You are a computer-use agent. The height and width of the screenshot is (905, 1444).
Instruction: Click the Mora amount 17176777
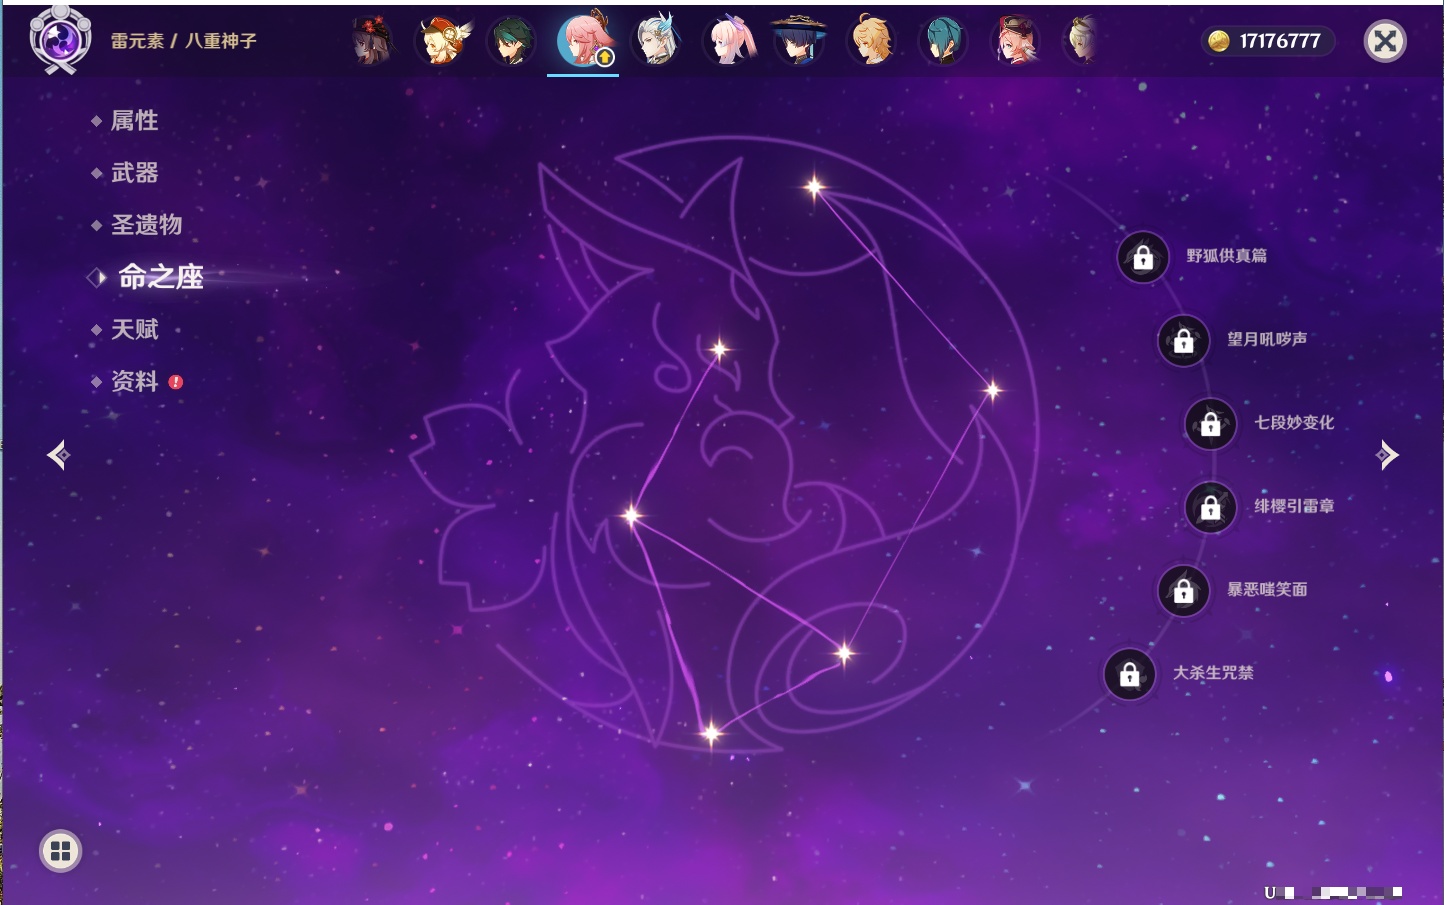pyautogui.click(x=1280, y=41)
